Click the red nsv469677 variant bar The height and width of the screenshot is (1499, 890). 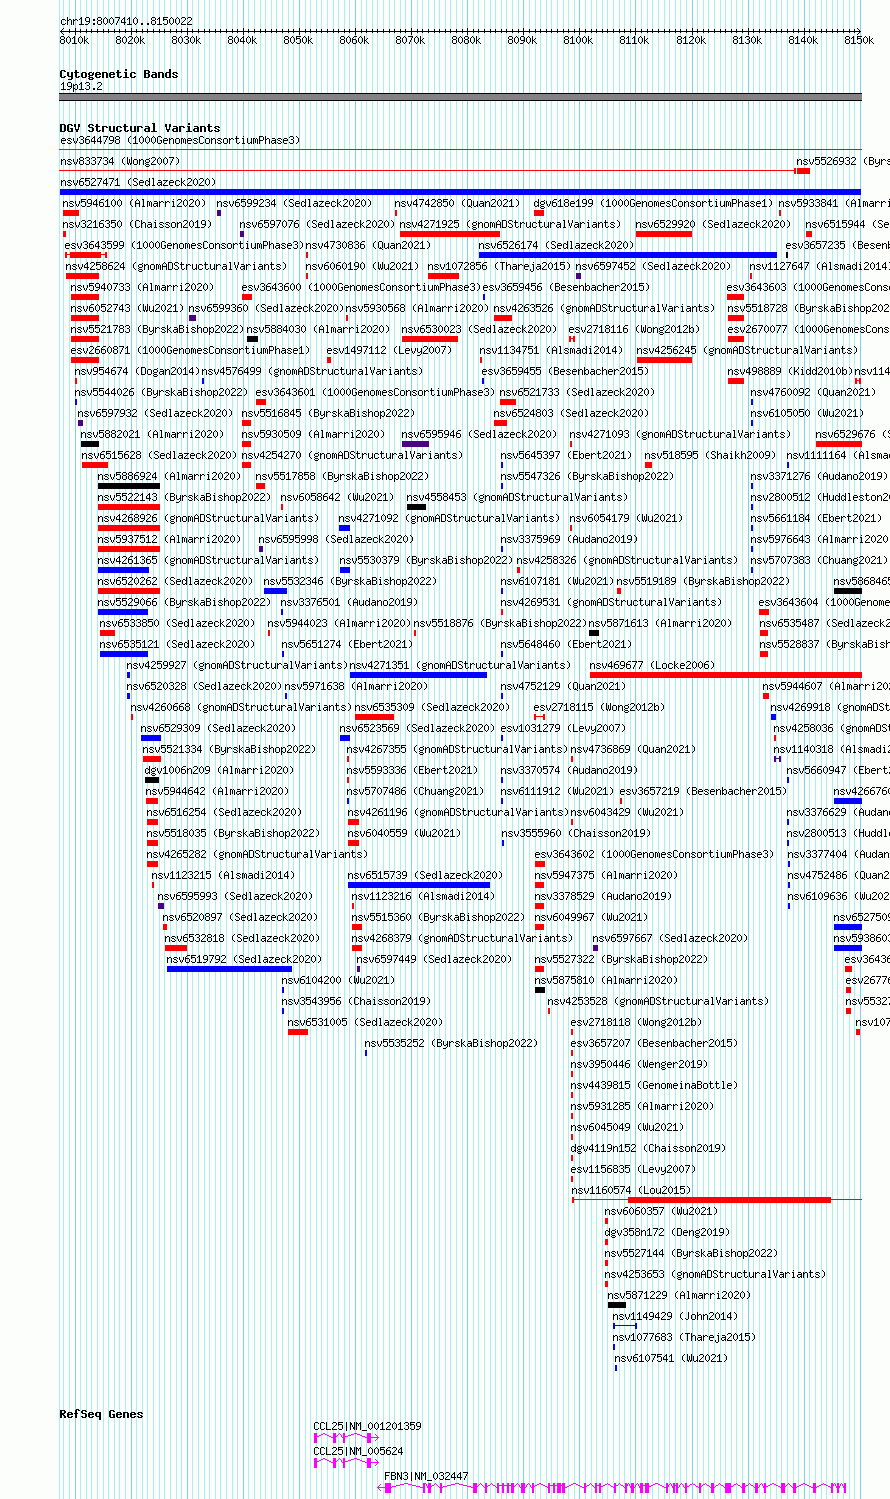click(x=725, y=675)
